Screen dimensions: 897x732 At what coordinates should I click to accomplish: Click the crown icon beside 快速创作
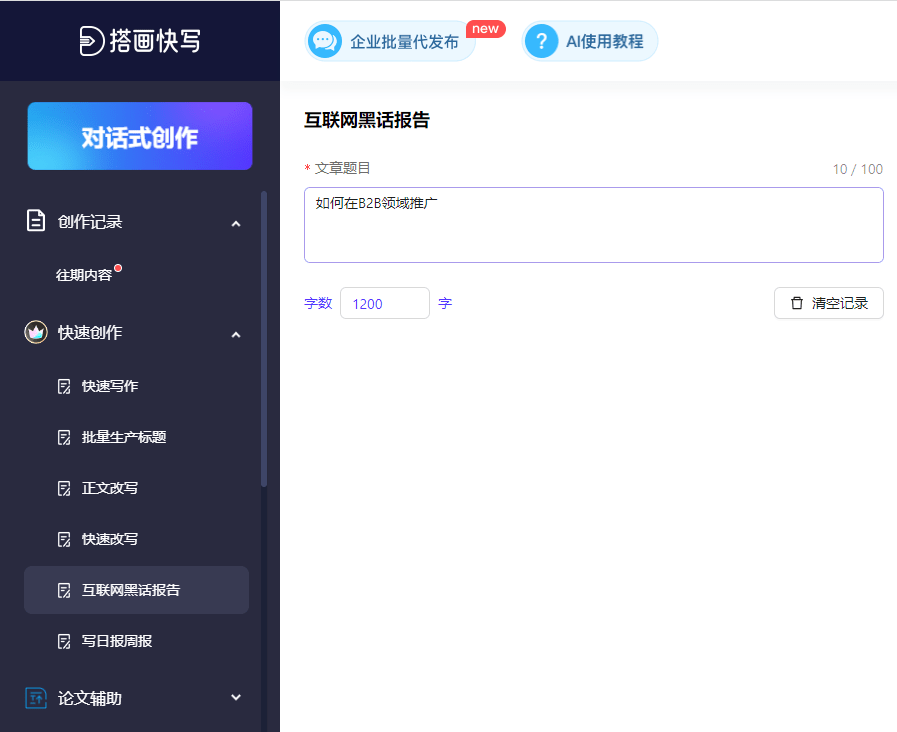35,332
